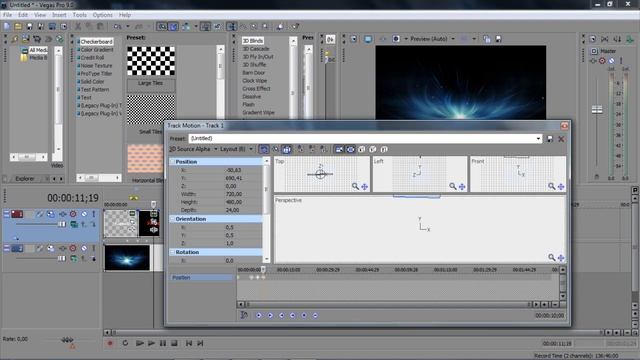The image size is (640, 360).
Task: Click the Position Width value field
Action: pyautogui.click(x=233, y=194)
